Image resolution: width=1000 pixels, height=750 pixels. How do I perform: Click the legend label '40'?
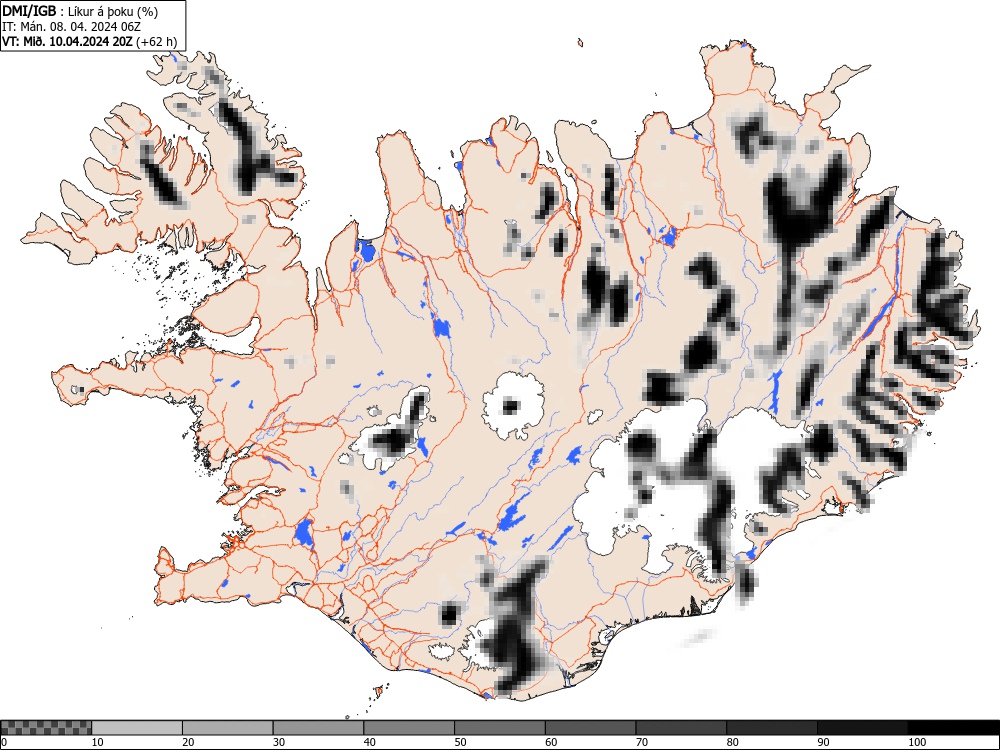point(369,742)
